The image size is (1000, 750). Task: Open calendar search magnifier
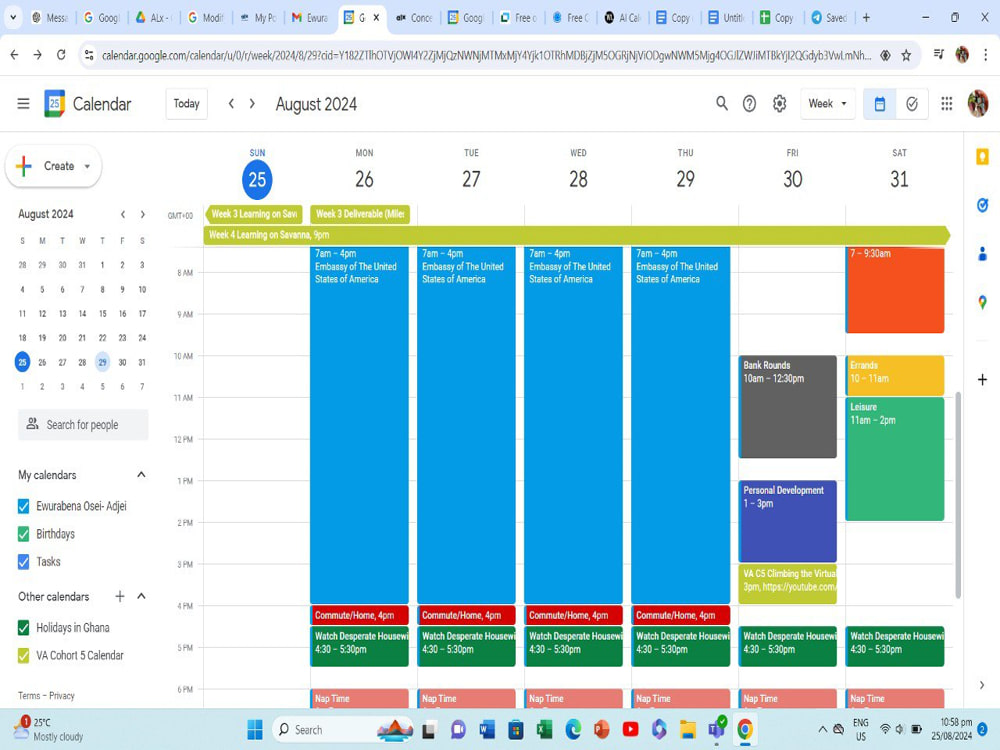[x=721, y=103]
